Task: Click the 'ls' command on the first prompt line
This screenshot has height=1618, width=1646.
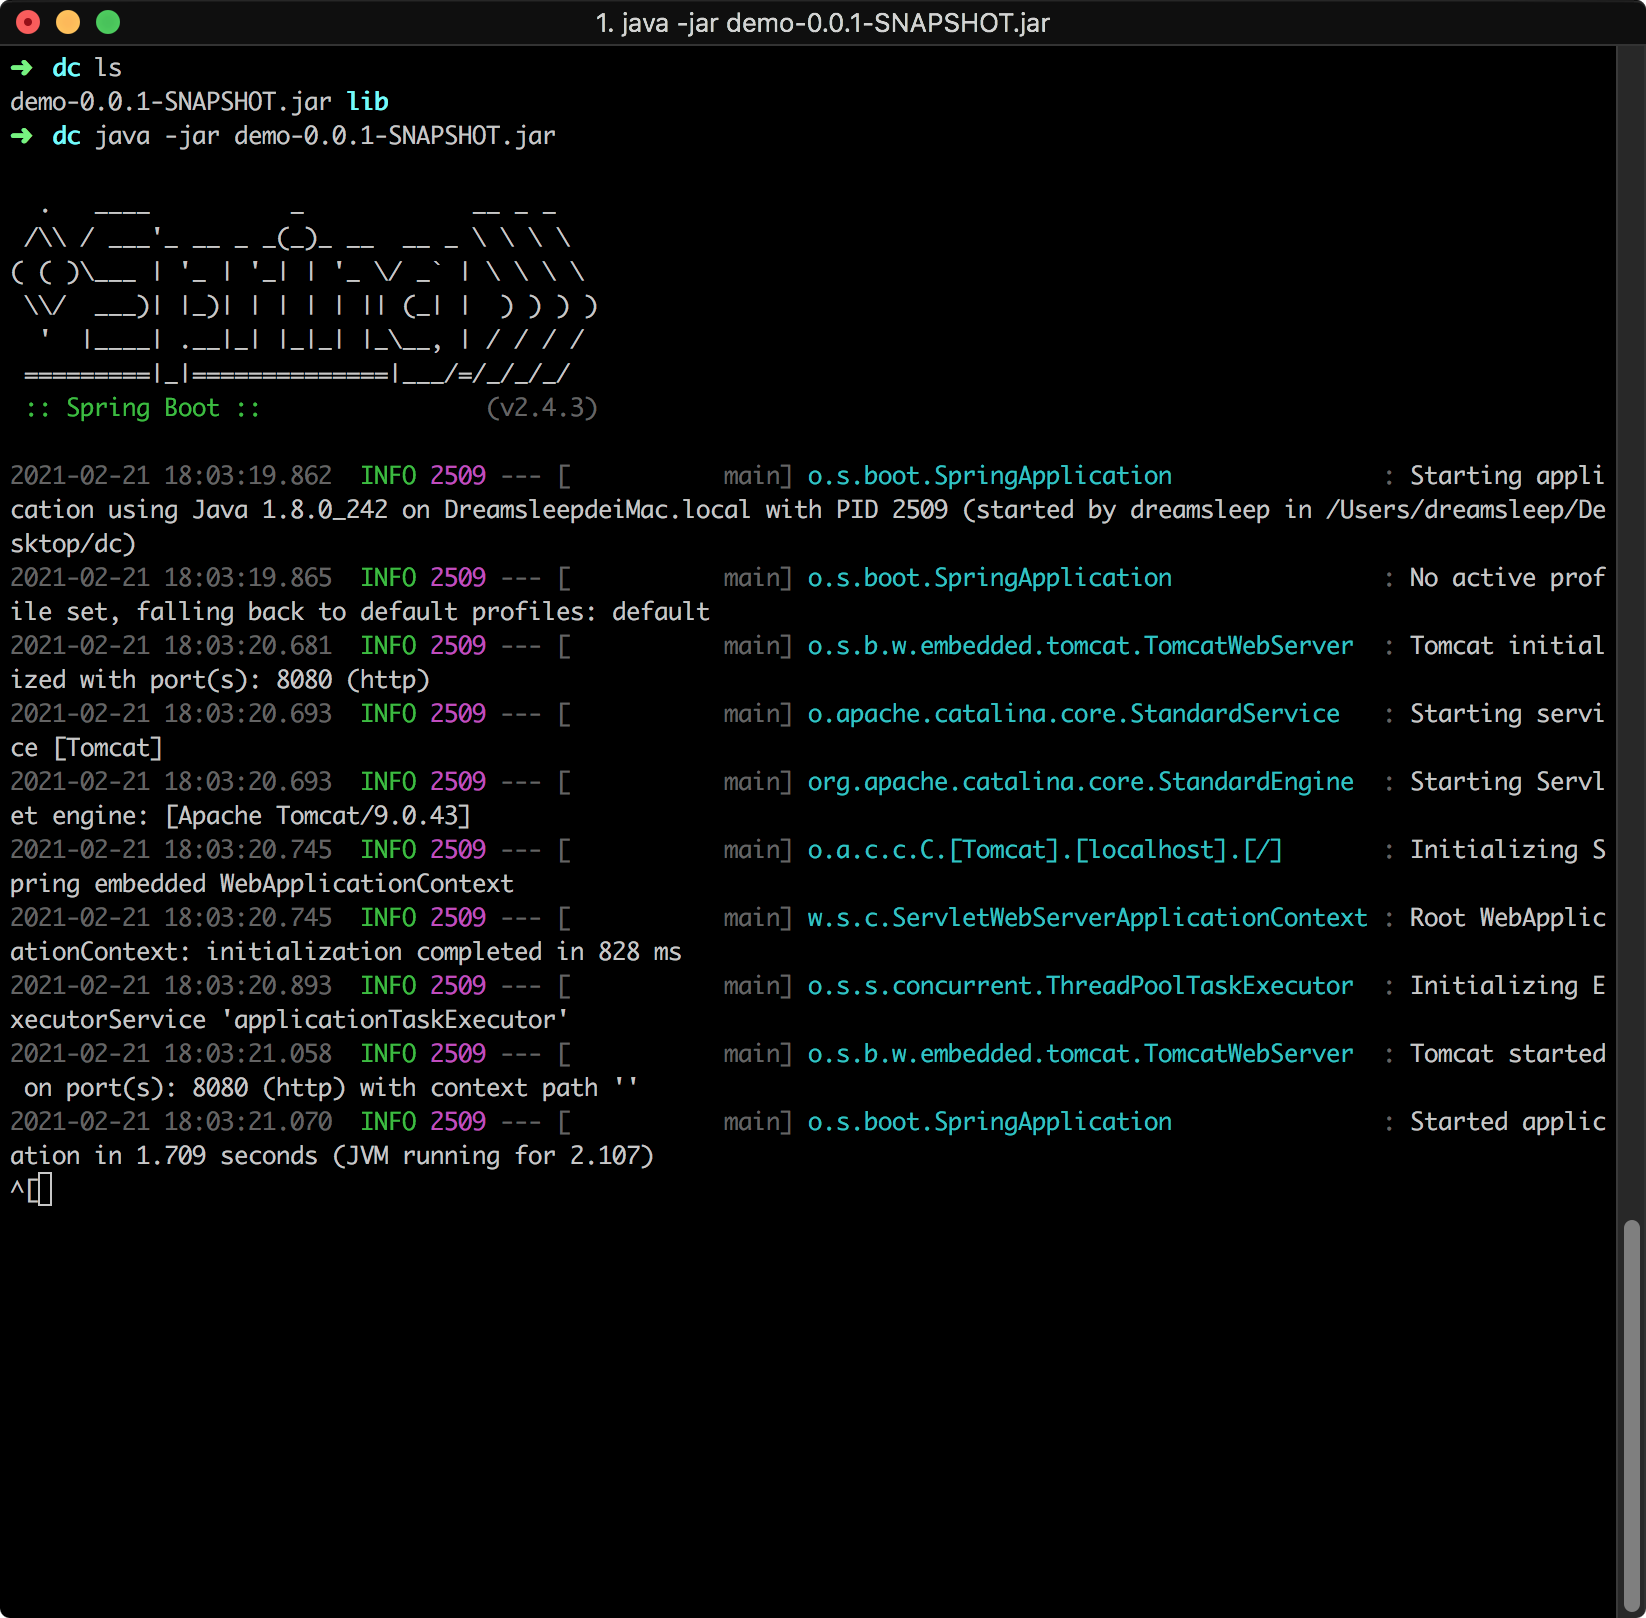Action: pyautogui.click(x=108, y=68)
